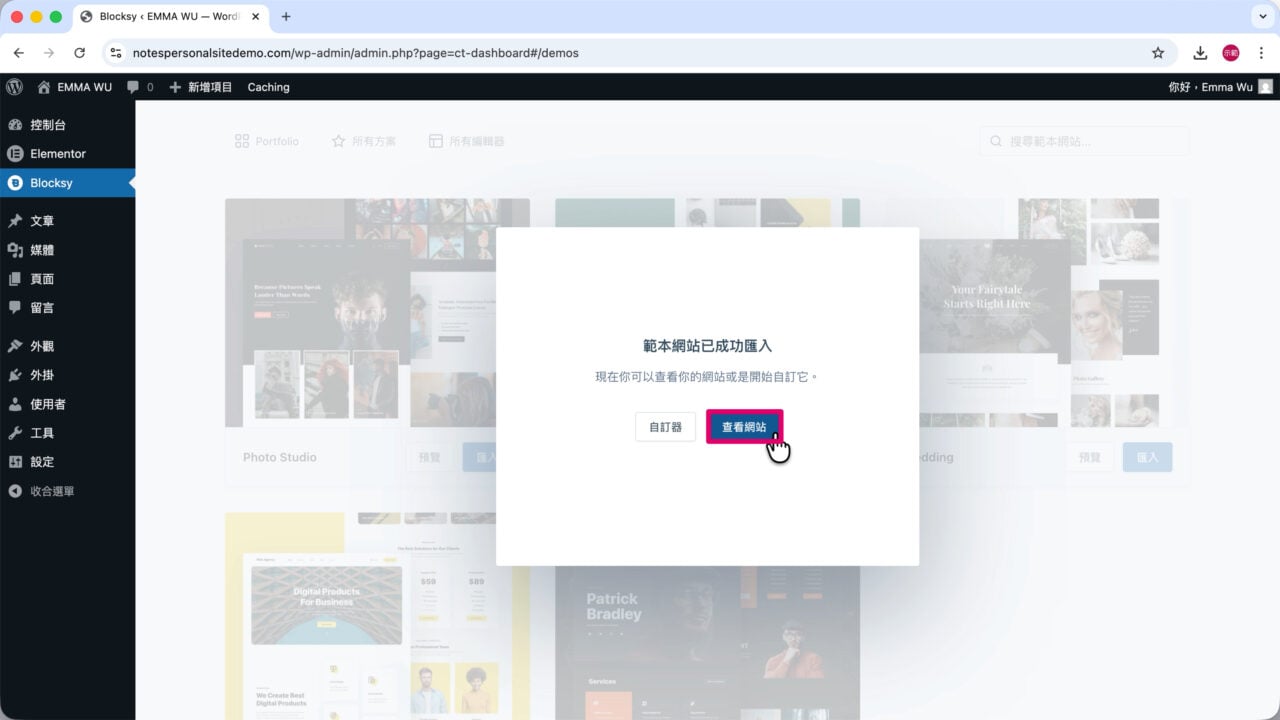Open 頁面 pages menu
This screenshot has width=1280, height=720.
(67, 279)
